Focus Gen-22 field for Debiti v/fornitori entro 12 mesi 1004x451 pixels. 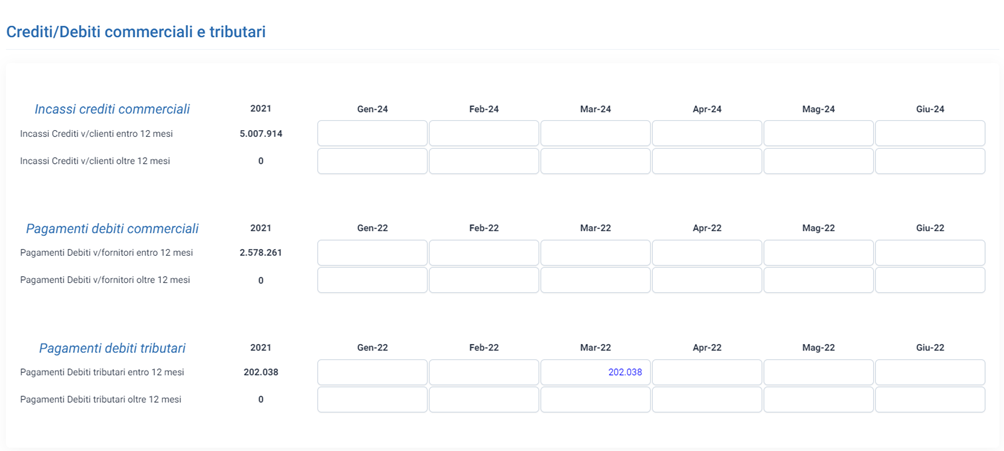click(x=372, y=252)
